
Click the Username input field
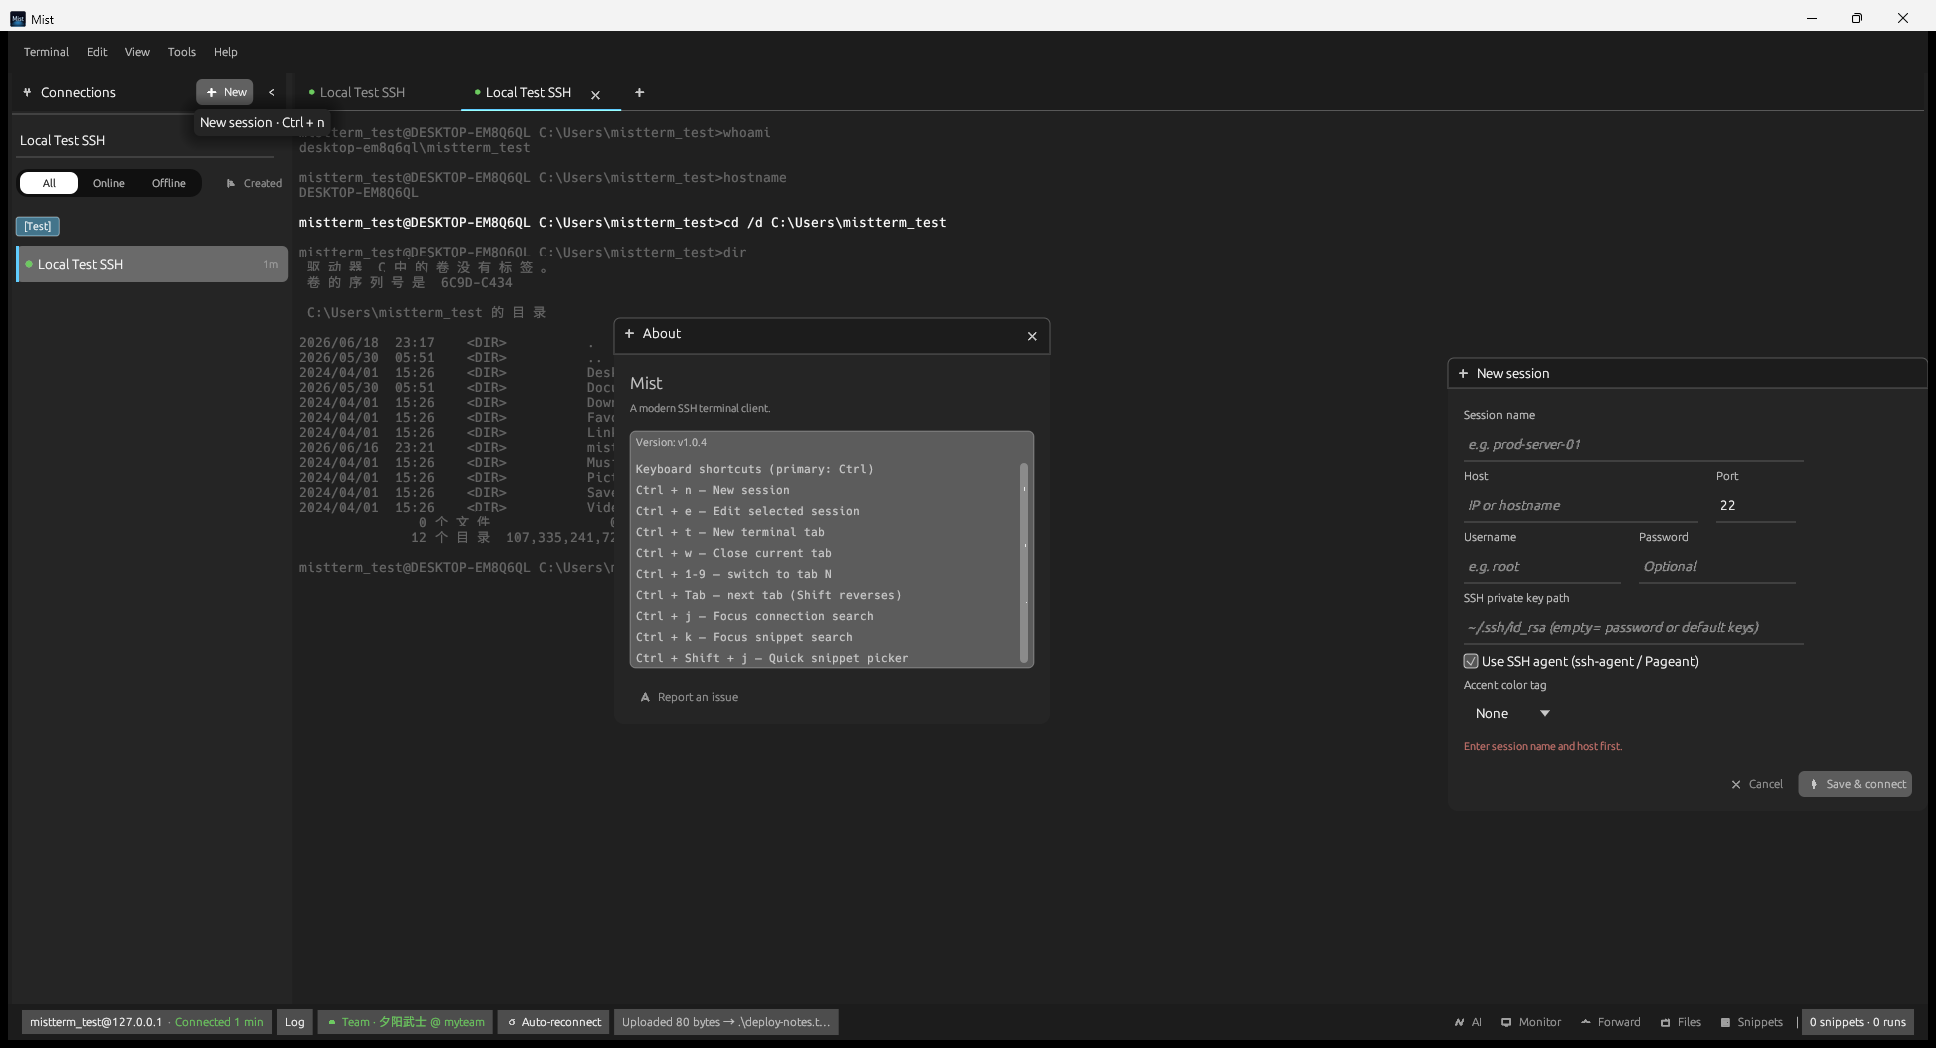click(1542, 566)
